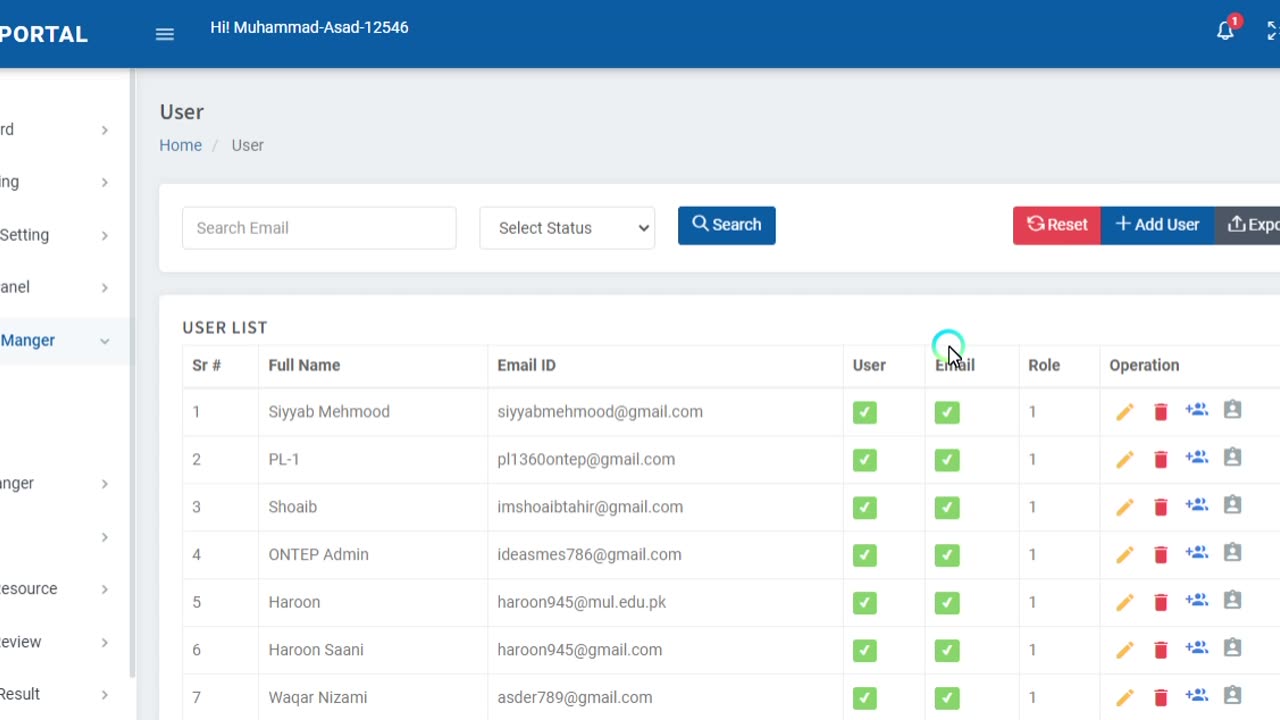Screen dimensions: 1280x720
Task: Edit the Waqar Nizami user row
Action: 1125,697
